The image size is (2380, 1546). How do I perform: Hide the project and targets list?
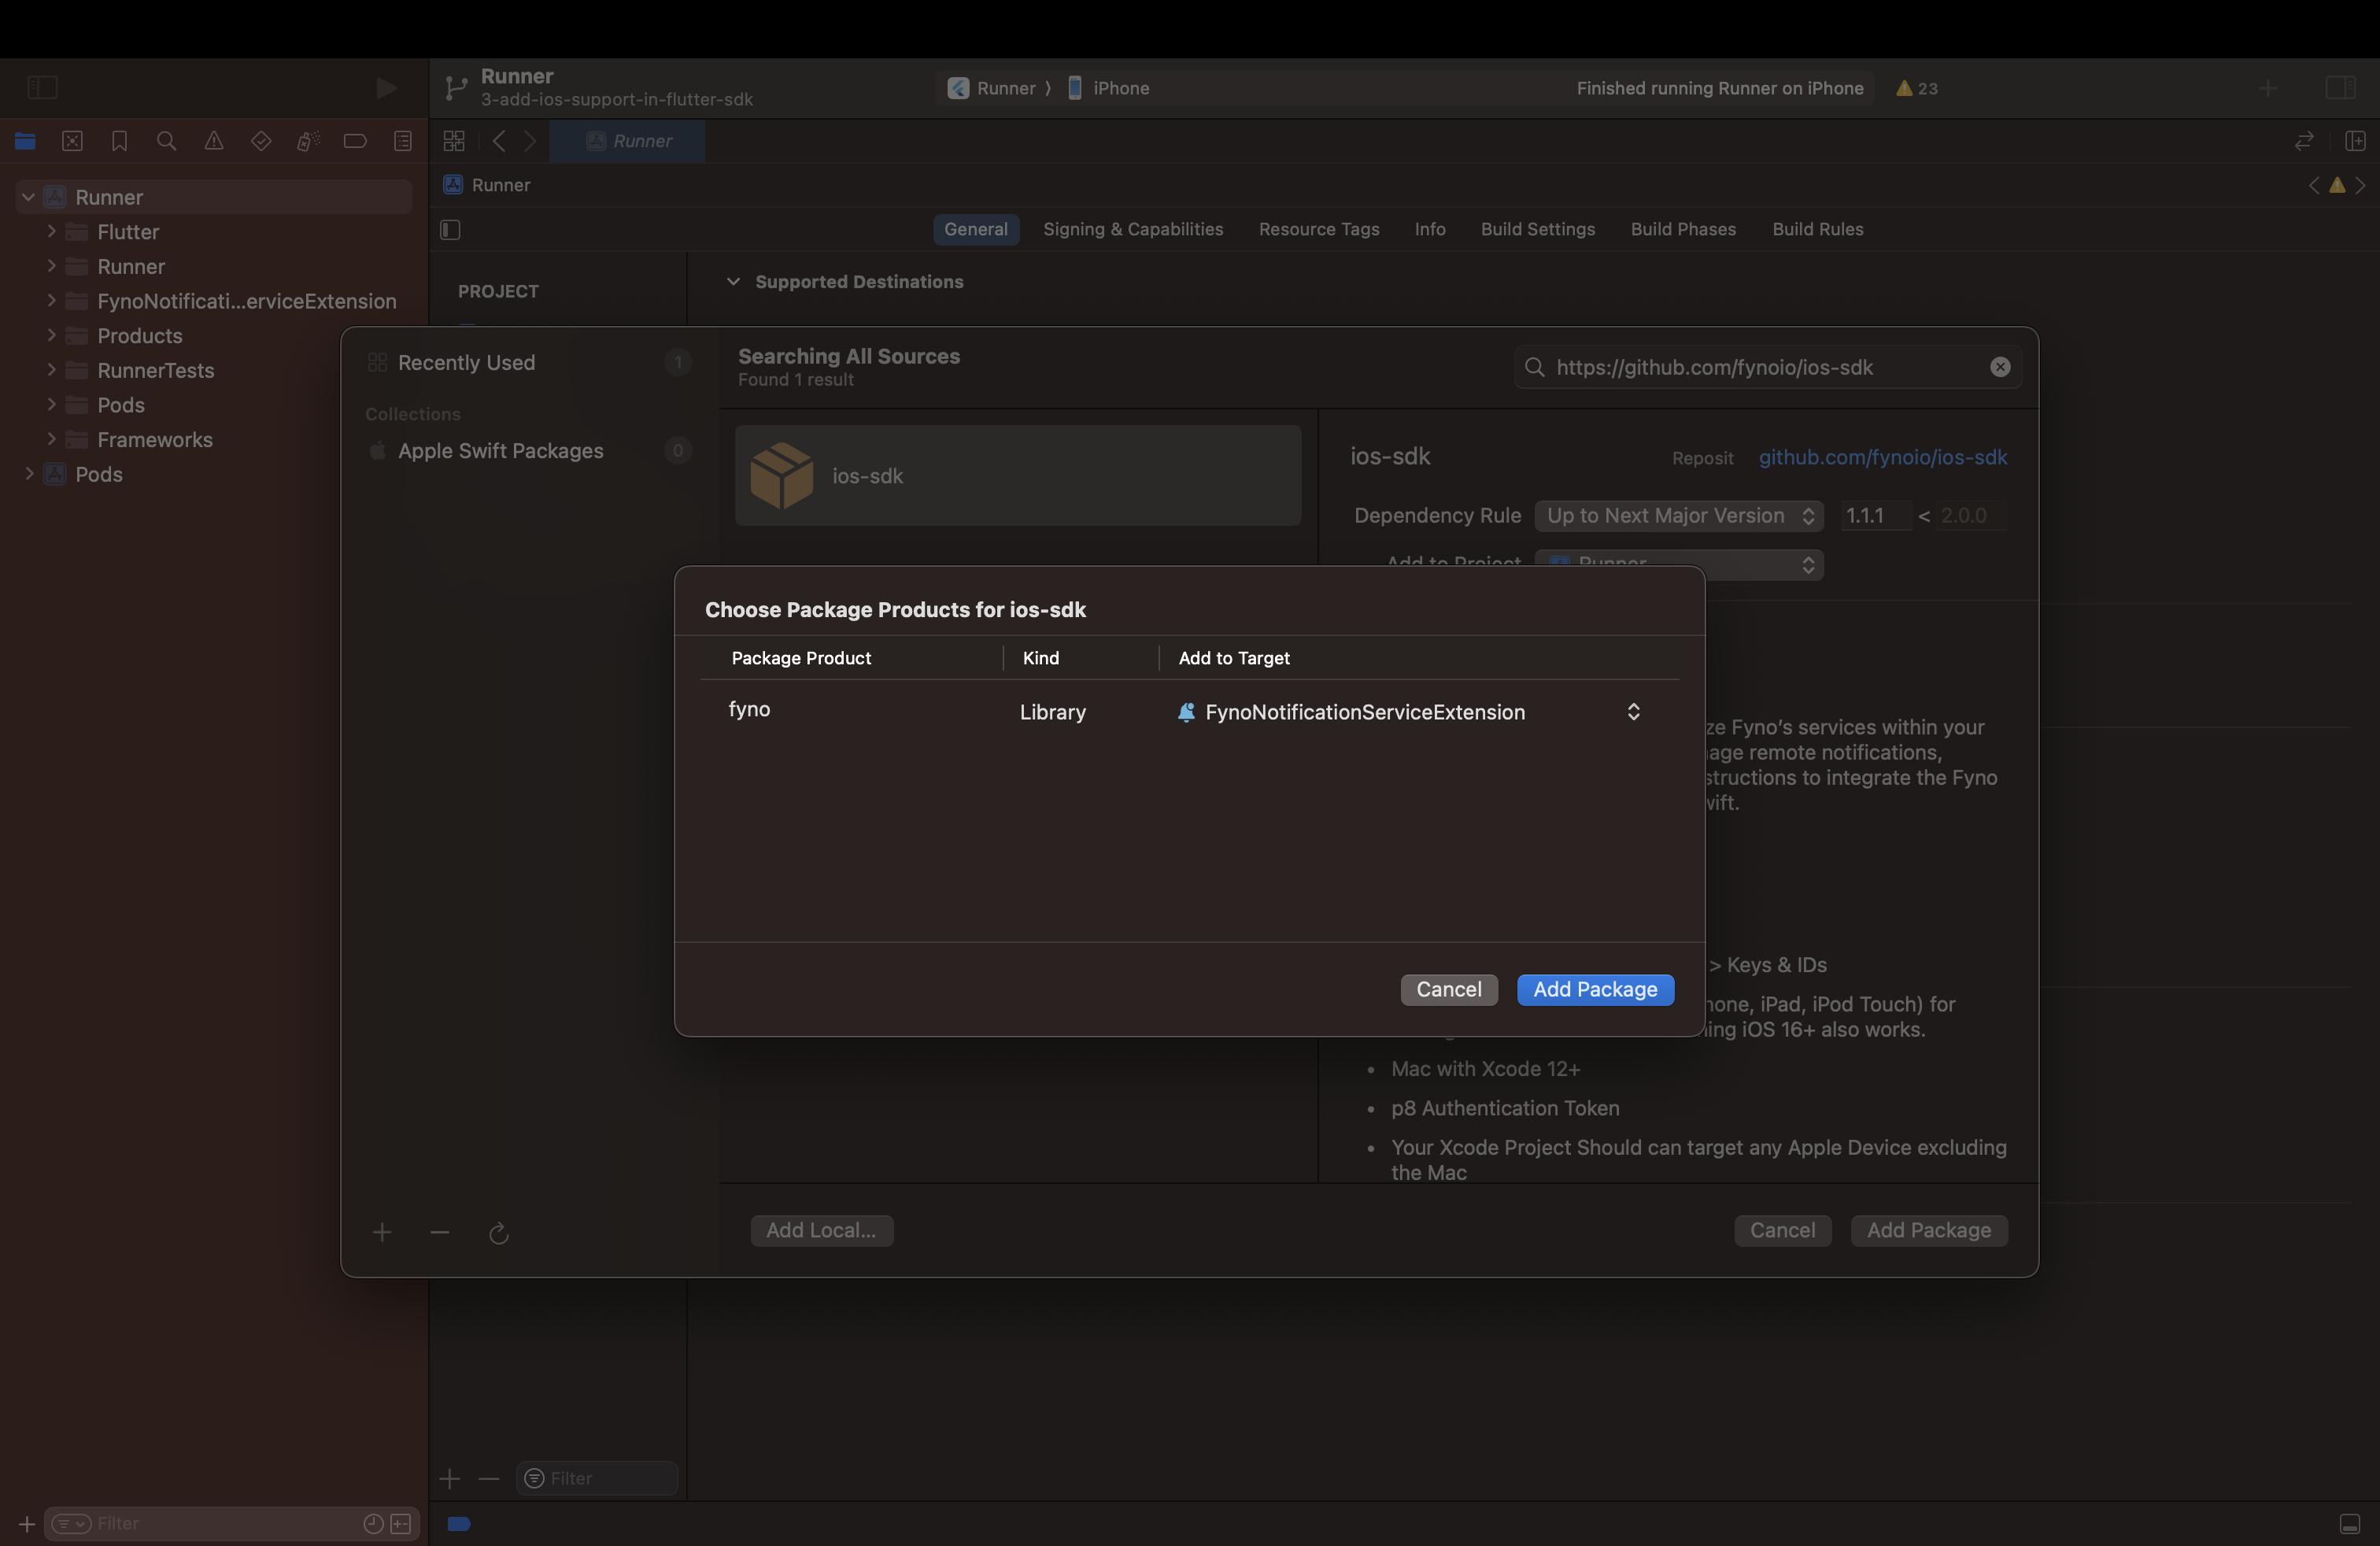click(450, 230)
